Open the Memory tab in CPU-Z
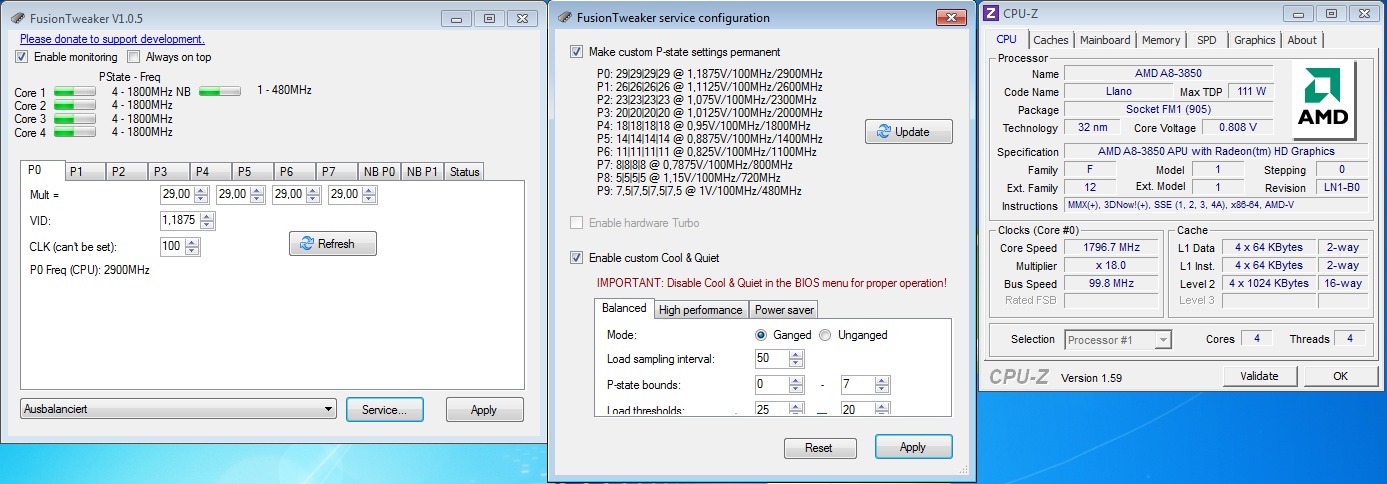 (x=1161, y=40)
